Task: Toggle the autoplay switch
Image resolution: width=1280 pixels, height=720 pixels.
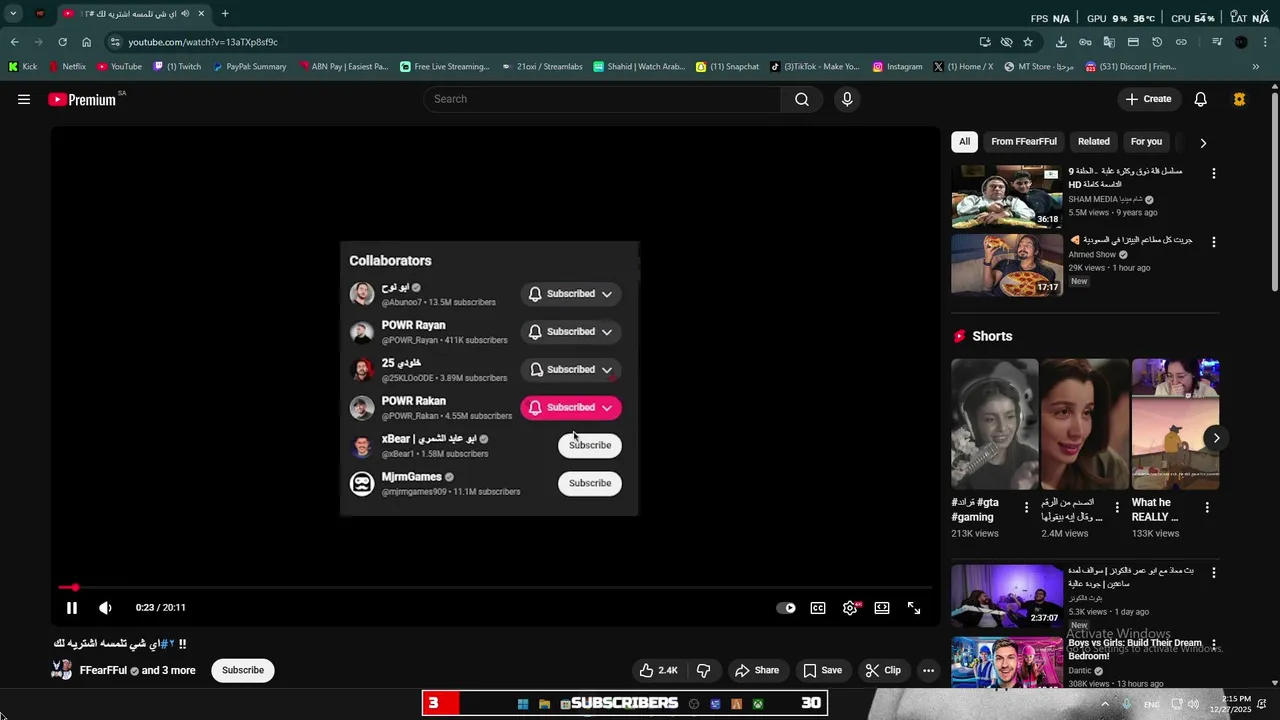Action: pyautogui.click(x=787, y=608)
